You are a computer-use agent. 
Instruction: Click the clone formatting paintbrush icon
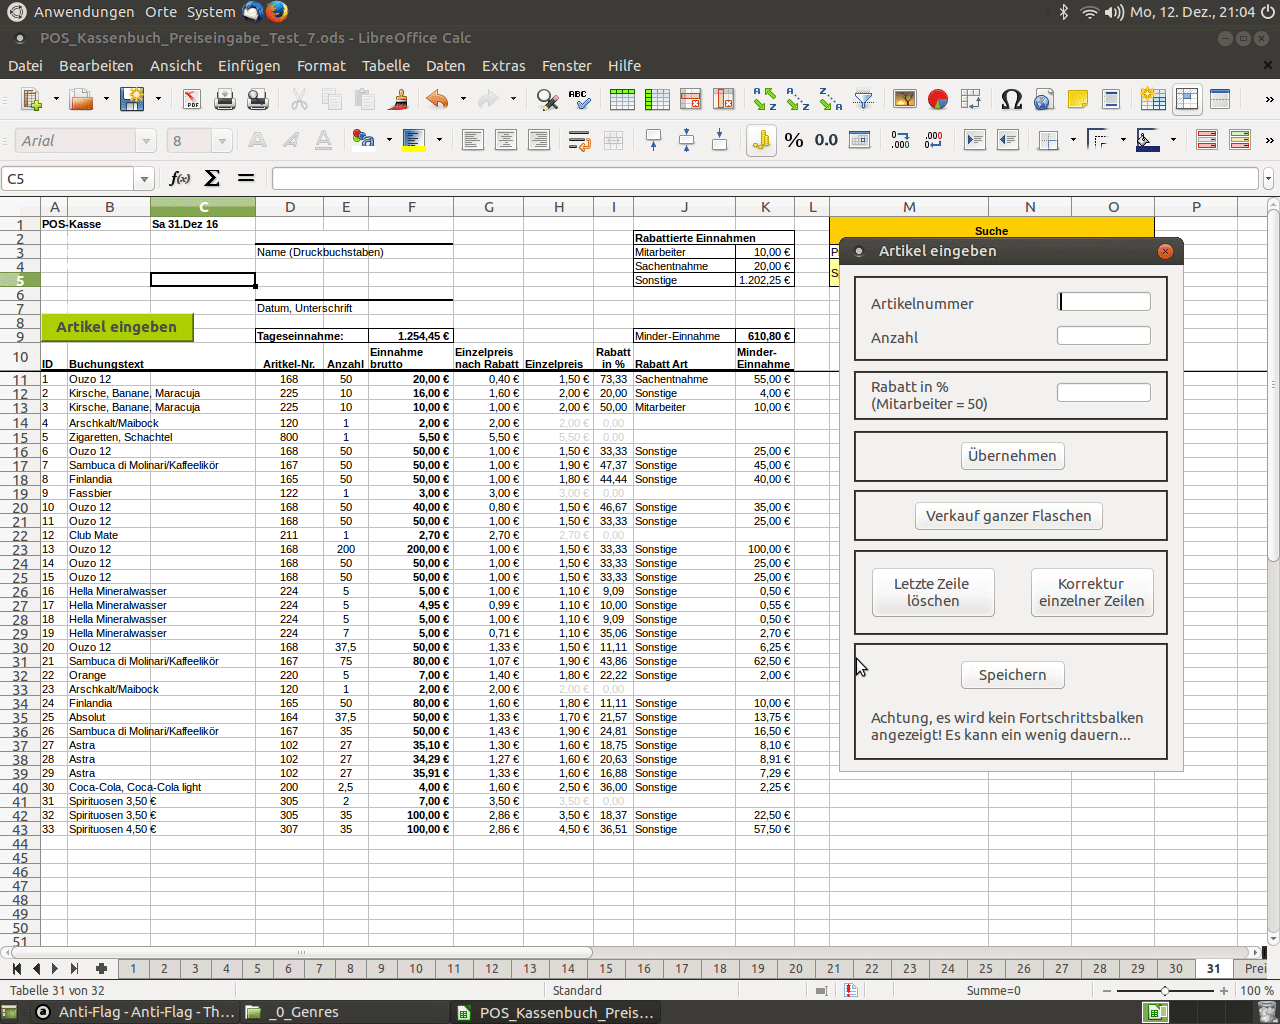(x=399, y=99)
